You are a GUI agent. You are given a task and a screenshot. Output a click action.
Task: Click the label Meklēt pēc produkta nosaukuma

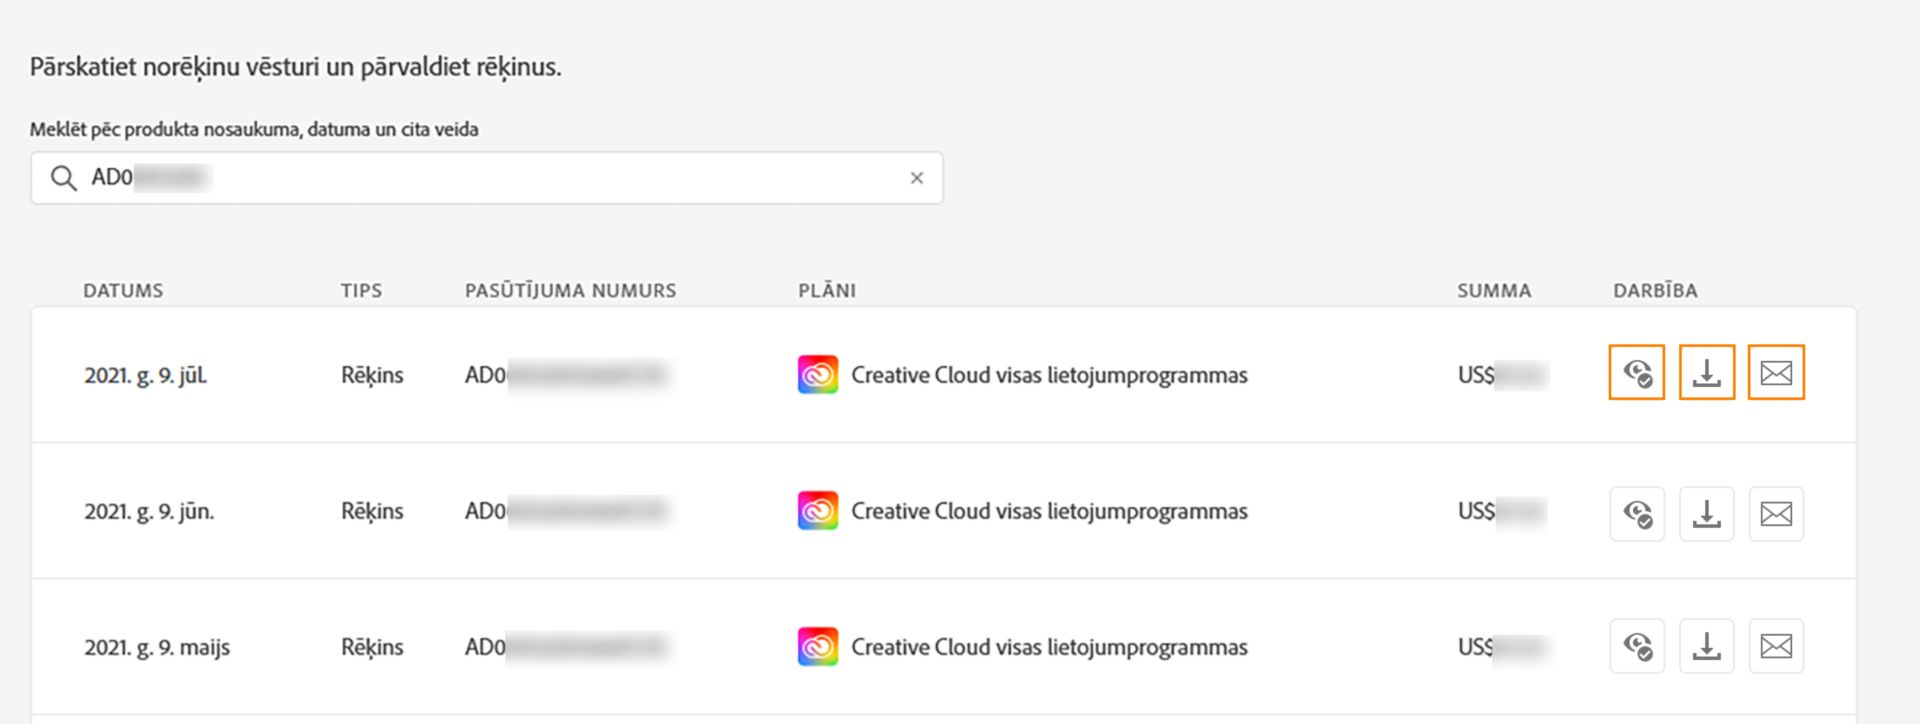[x=254, y=130]
